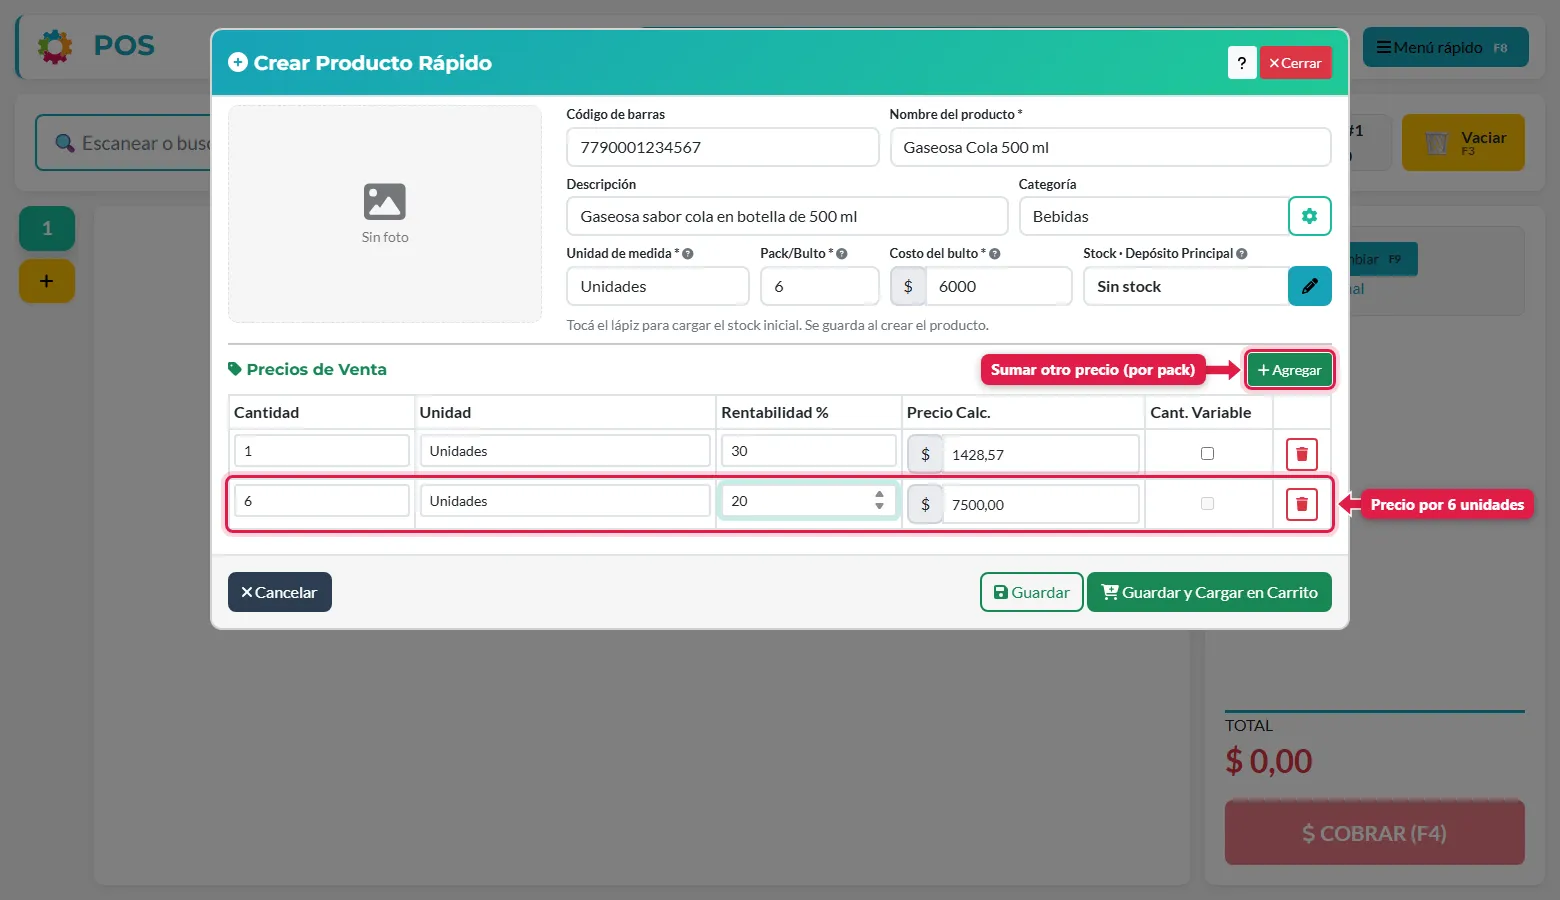Click the Sin foto image placeholder
The height and width of the screenshot is (900, 1560).
(385, 214)
